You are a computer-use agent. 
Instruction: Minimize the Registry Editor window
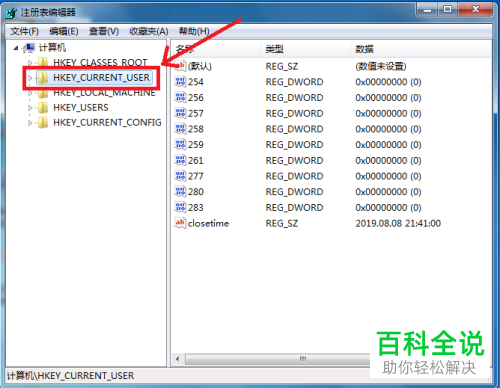click(x=427, y=10)
